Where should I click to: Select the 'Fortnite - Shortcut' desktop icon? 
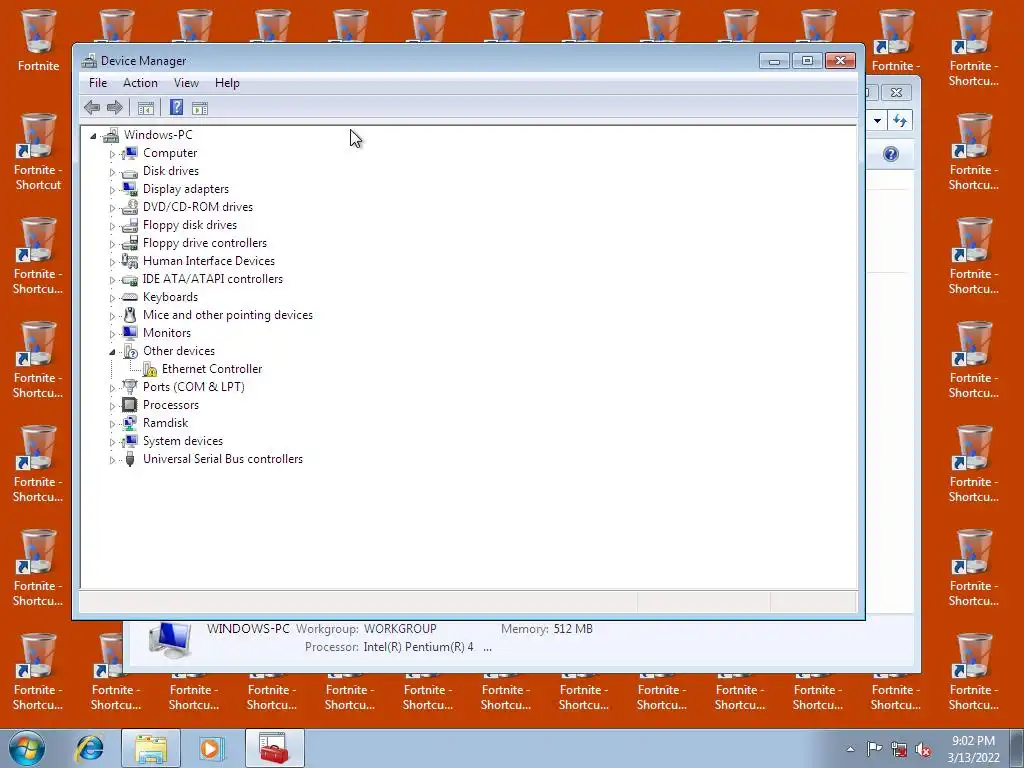tap(39, 152)
